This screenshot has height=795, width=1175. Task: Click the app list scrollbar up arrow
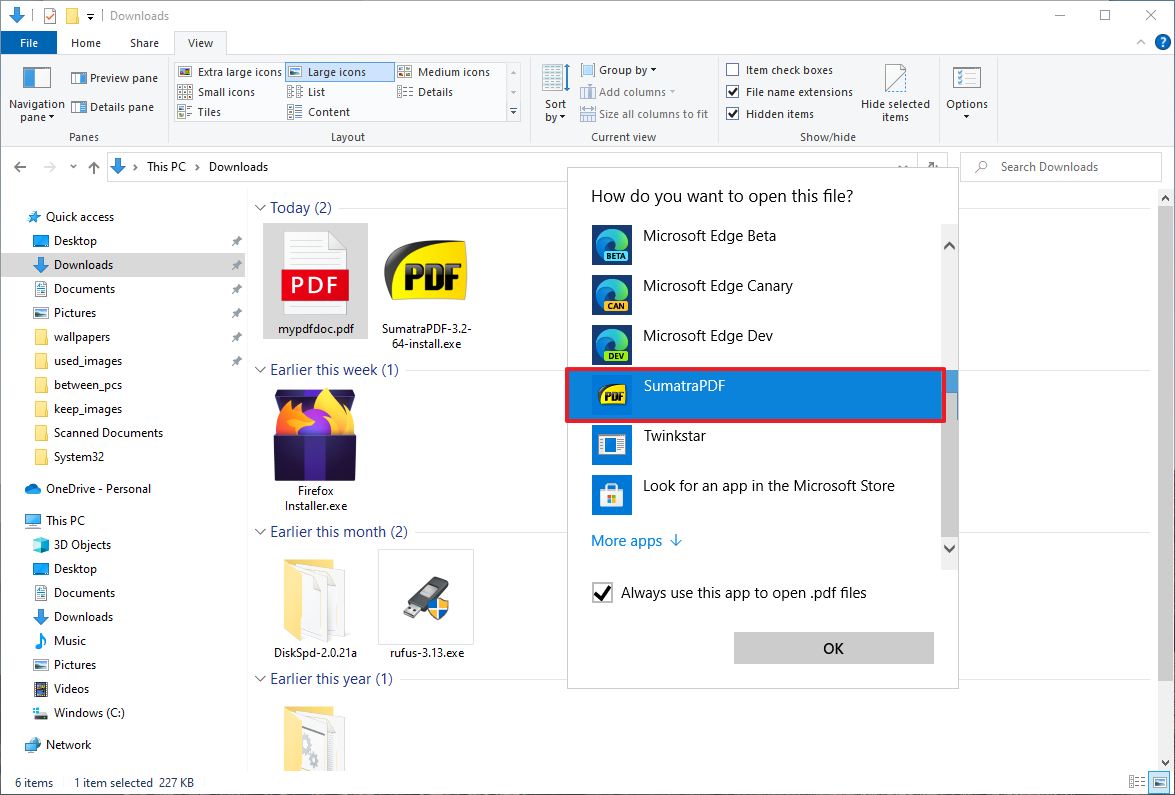(x=949, y=246)
